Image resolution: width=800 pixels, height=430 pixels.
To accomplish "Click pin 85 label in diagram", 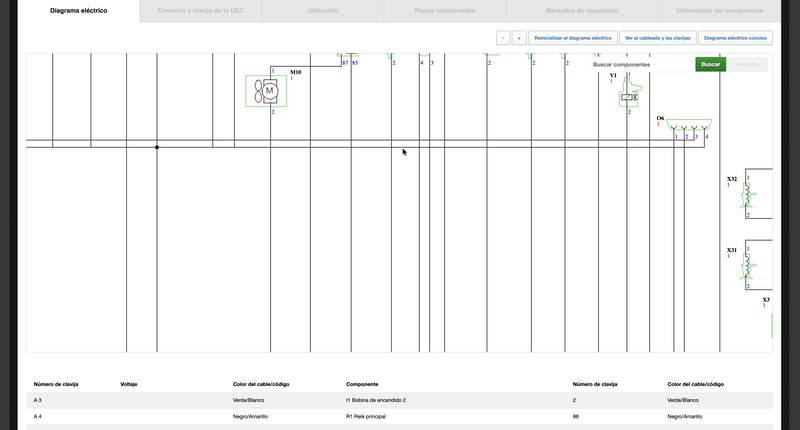I will click(355, 63).
